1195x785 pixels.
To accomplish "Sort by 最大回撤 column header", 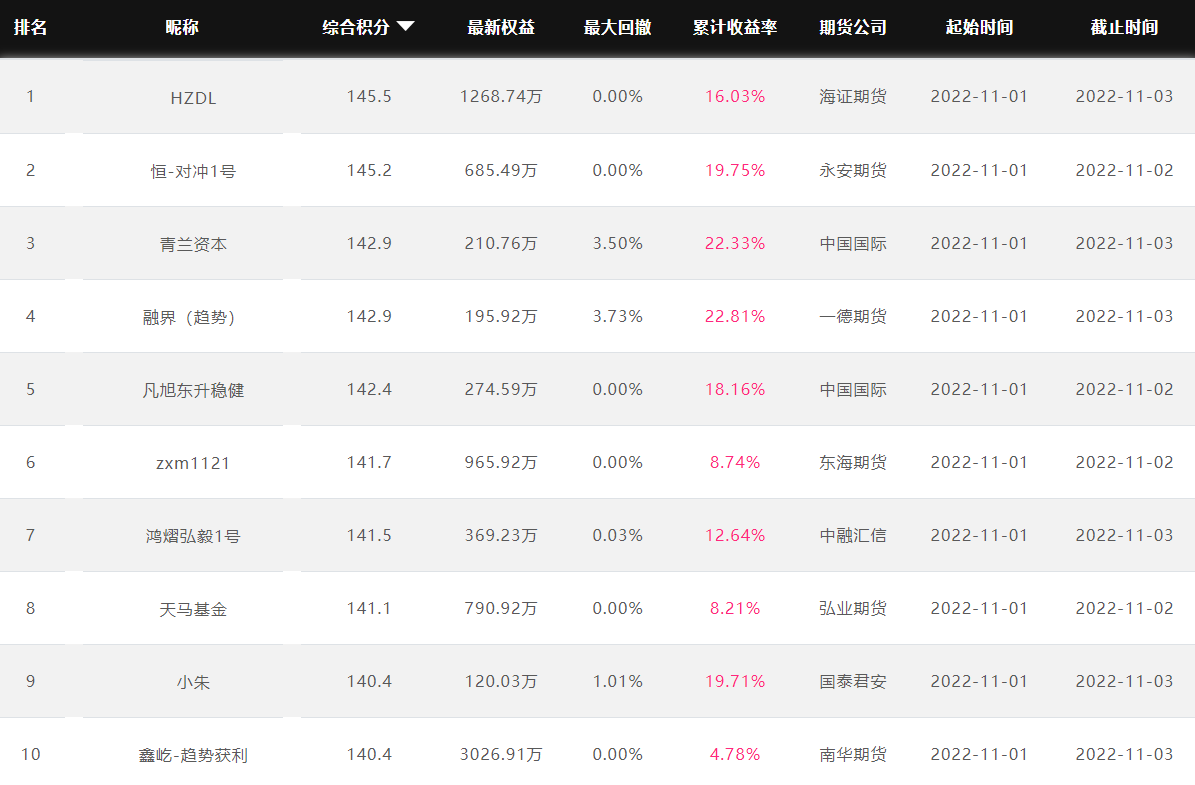I will coord(617,28).
